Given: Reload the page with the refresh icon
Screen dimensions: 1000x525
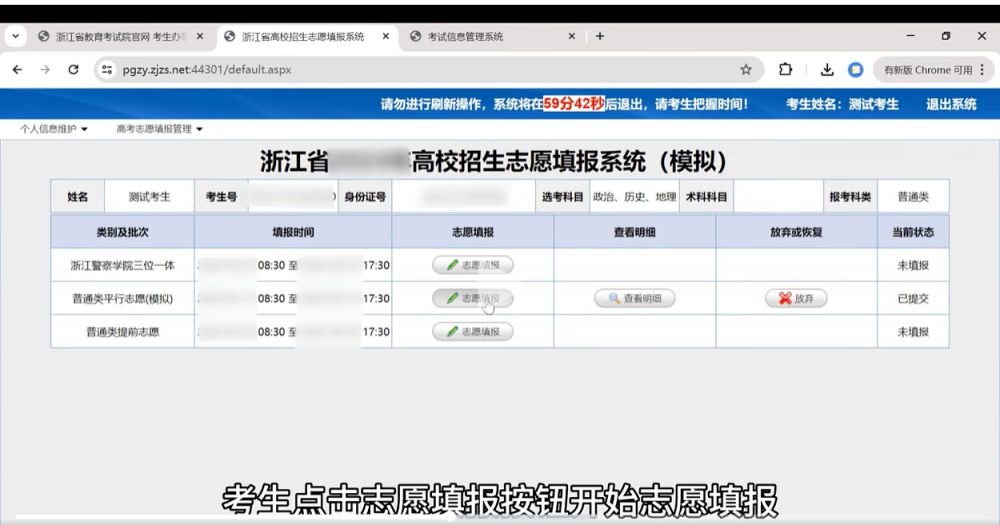Looking at the screenshot, I should pos(73,70).
